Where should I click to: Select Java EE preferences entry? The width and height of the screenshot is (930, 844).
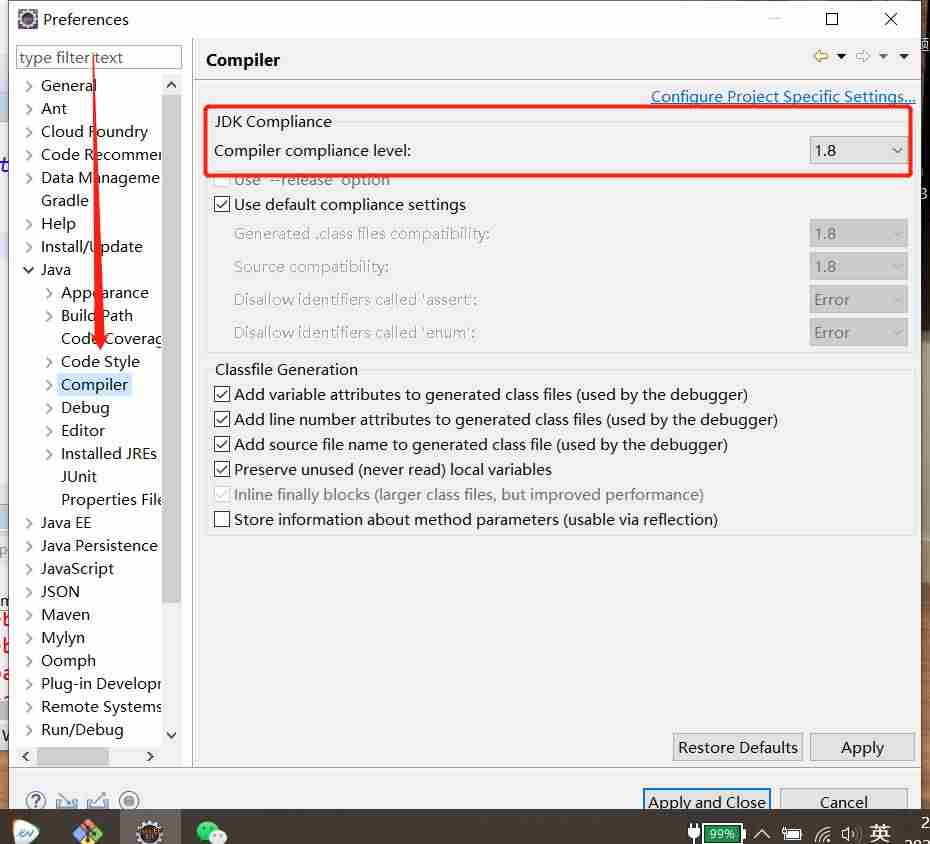(66, 523)
